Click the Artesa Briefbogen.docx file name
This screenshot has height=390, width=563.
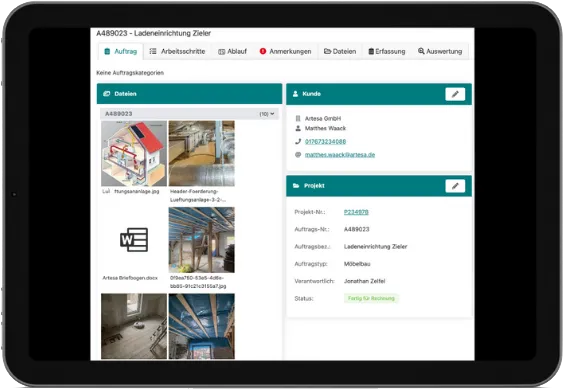(x=130, y=278)
